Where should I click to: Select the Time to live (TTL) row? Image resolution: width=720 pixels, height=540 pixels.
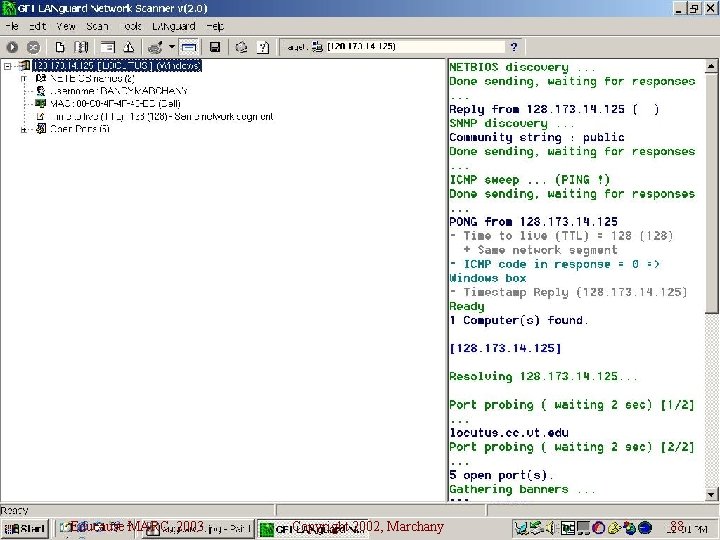[162, 117]
